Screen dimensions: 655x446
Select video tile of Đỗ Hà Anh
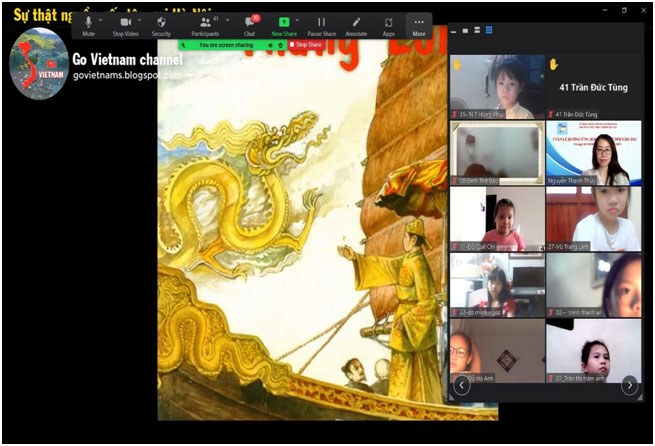pyautogui.click(x=497, y=351)
